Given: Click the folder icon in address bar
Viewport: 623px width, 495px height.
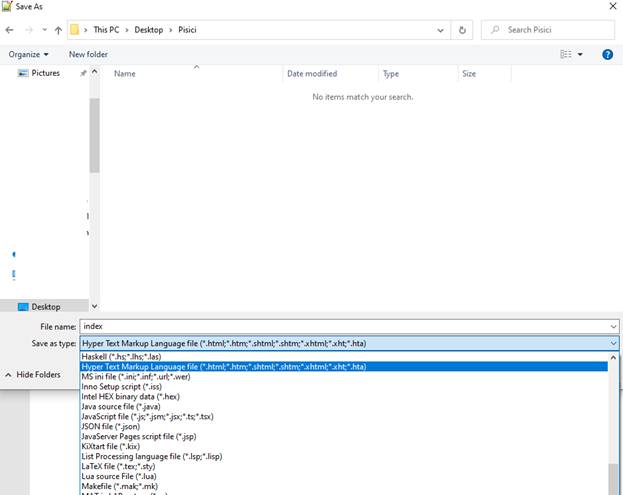Looking at the screenshot, I should click(75, 30).
